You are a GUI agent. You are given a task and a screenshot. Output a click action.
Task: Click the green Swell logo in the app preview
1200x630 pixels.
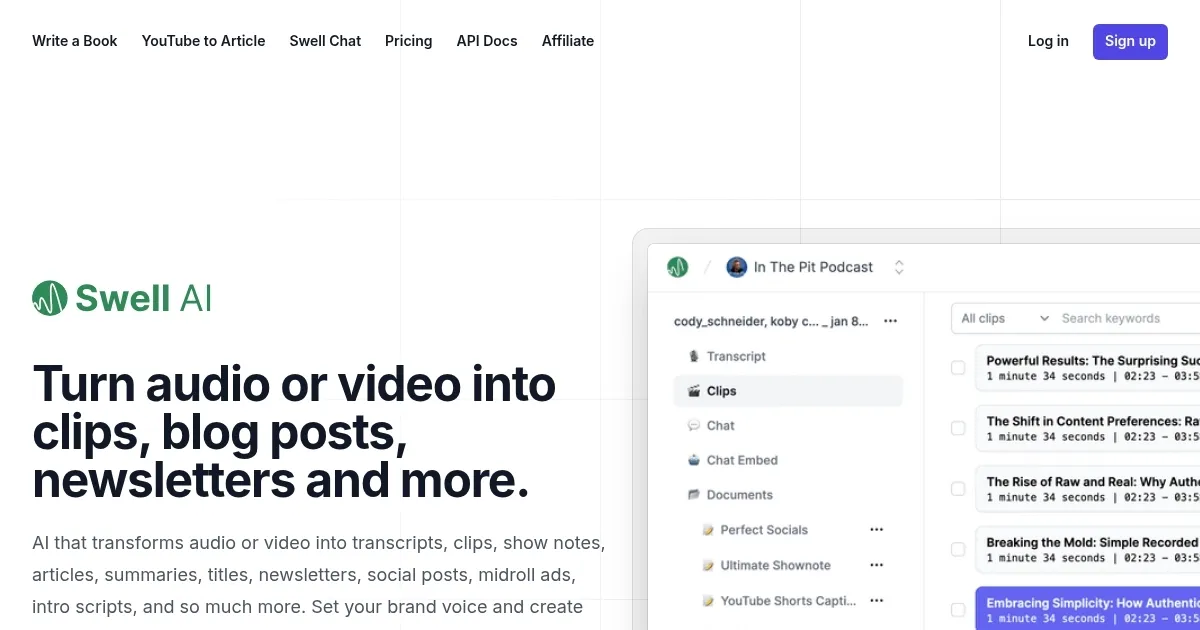point(678,267)
